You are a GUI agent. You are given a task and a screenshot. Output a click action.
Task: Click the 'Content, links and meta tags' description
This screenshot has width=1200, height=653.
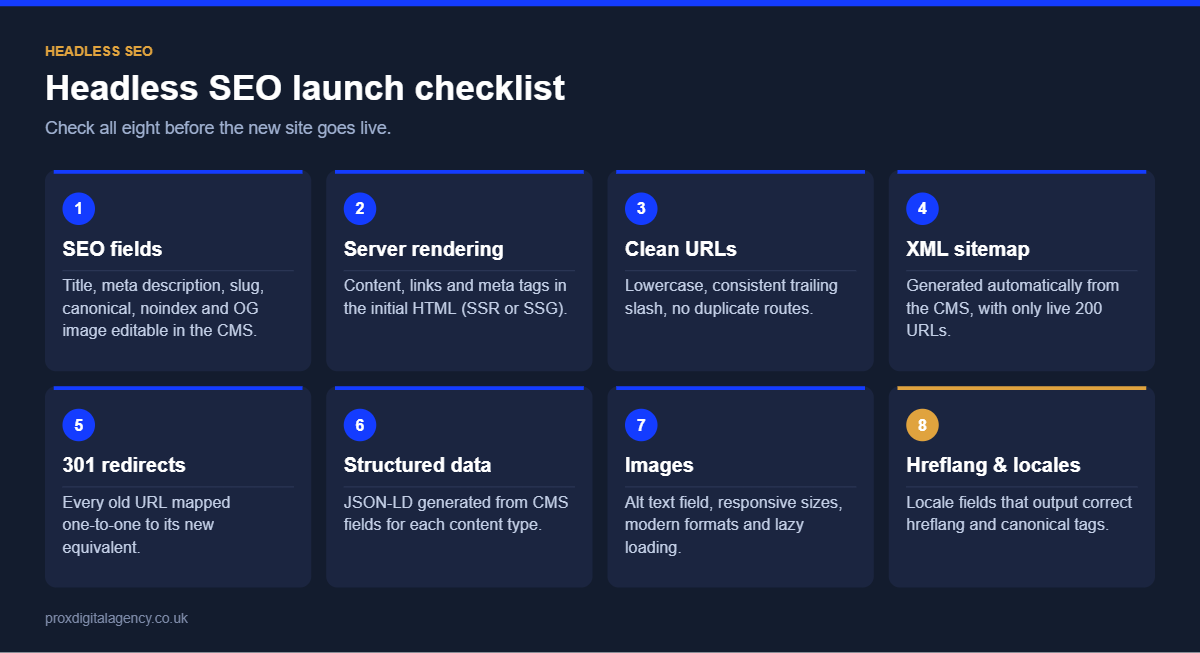click(x=456, y=297)
